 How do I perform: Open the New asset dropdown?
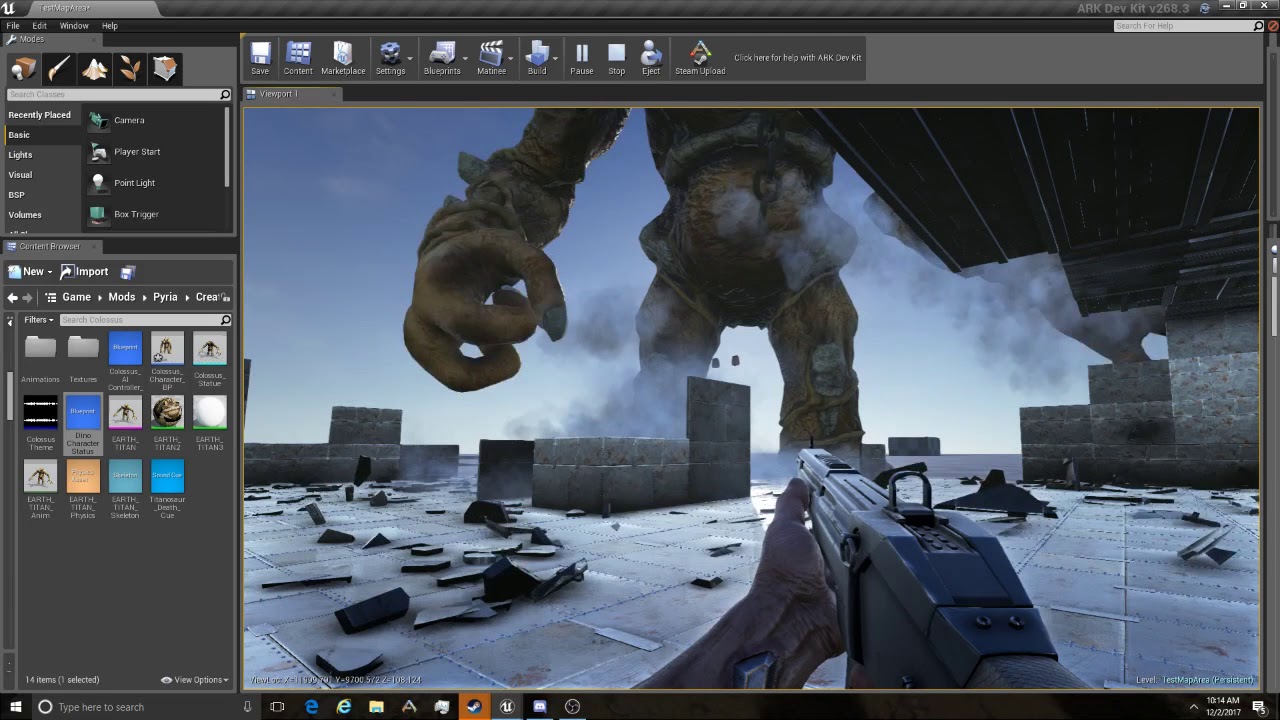tap(29, 272)
